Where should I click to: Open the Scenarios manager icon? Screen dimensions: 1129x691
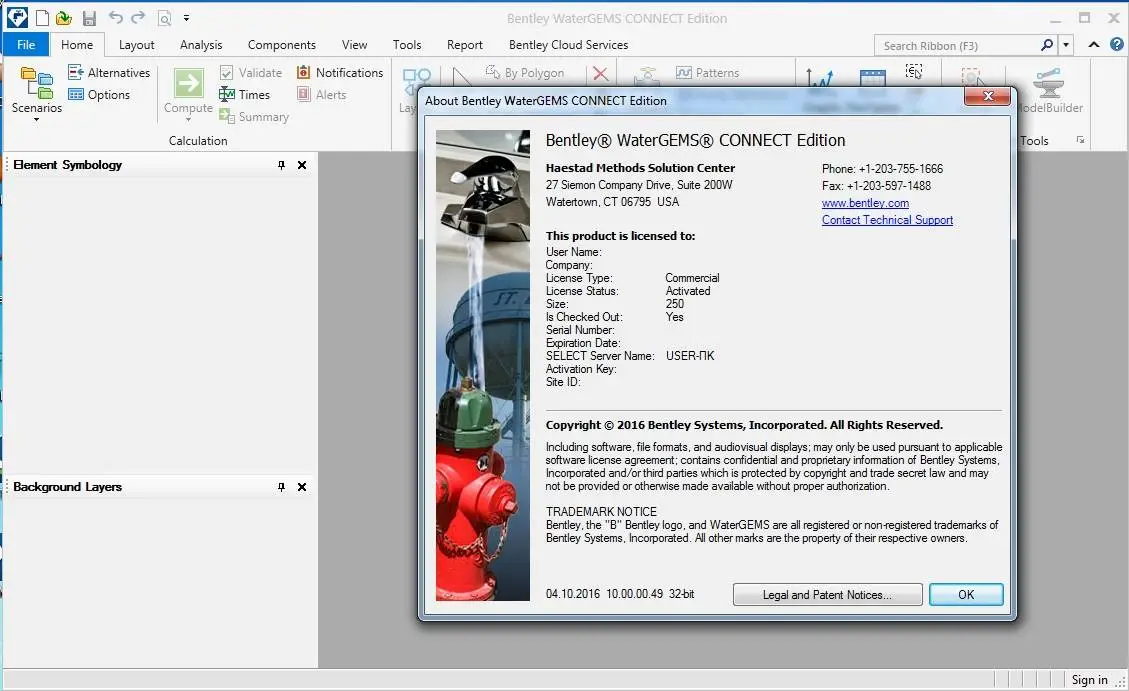tap(37, 83)
